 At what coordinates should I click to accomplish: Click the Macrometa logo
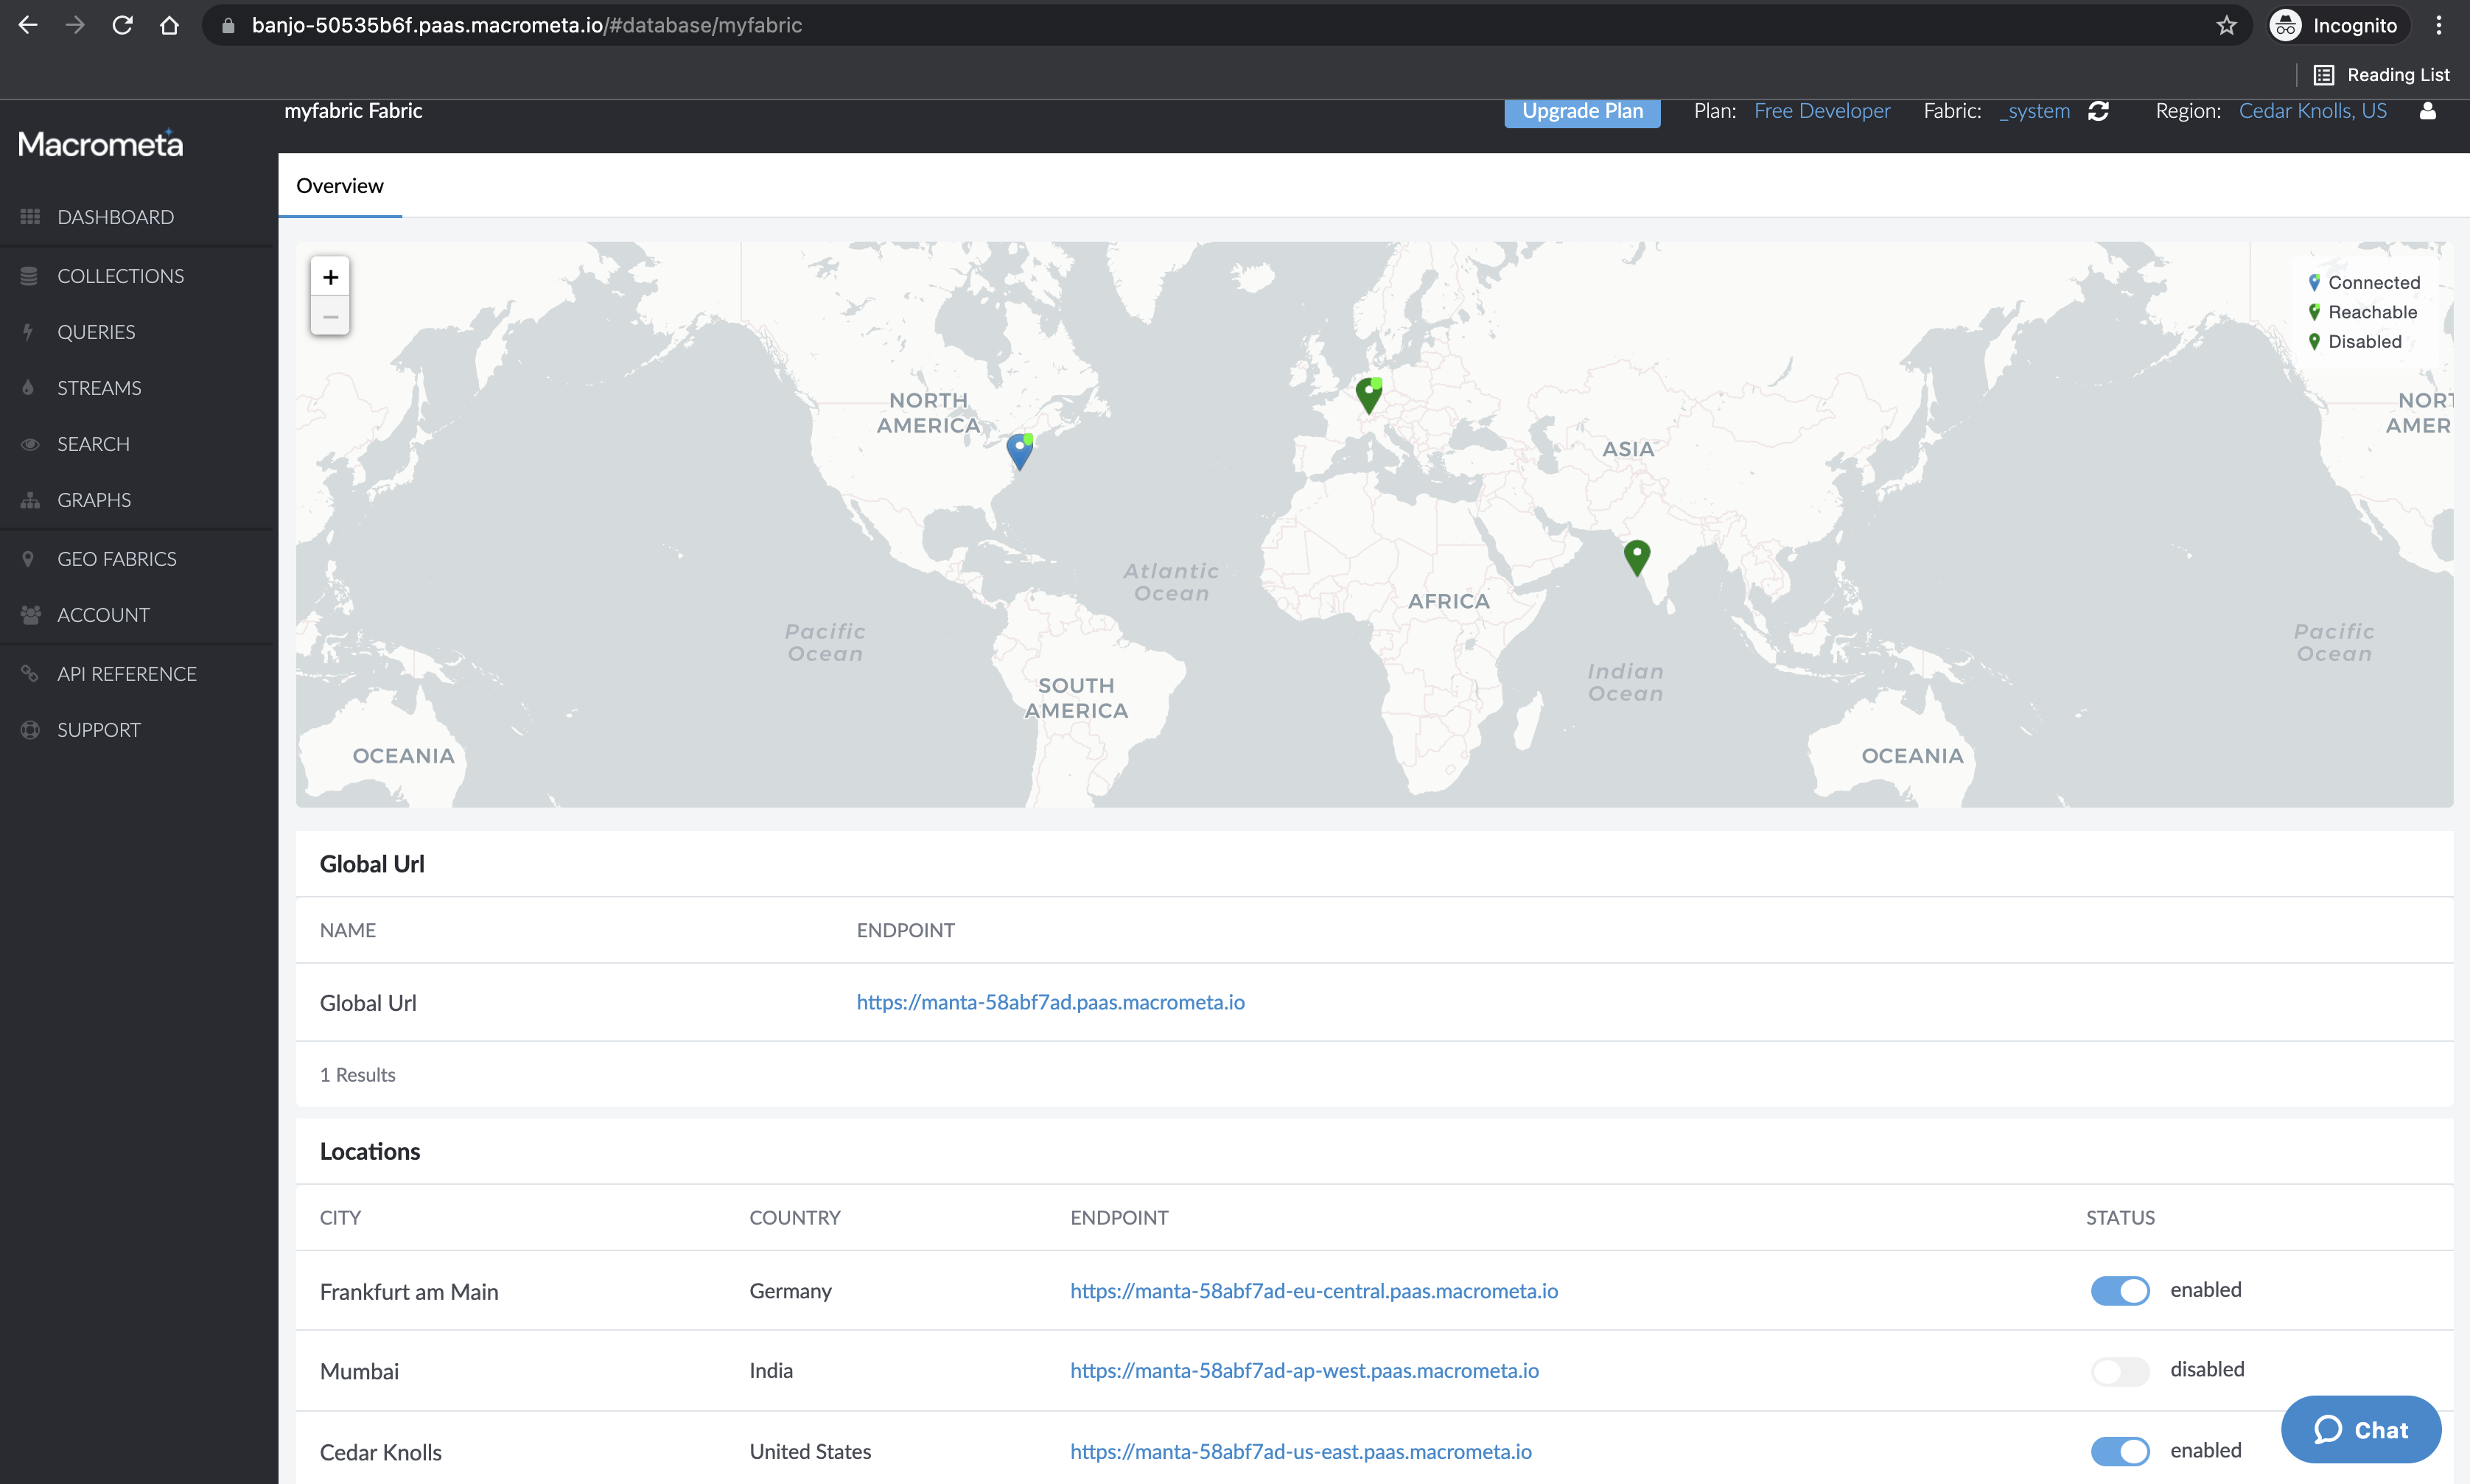point(101,144)
